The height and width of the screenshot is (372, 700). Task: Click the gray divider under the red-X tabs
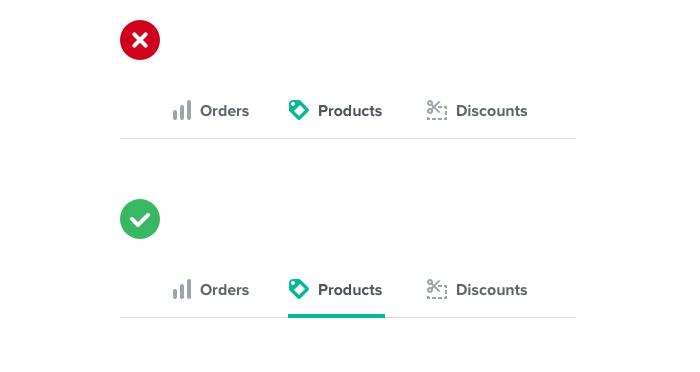pos(348,138)
